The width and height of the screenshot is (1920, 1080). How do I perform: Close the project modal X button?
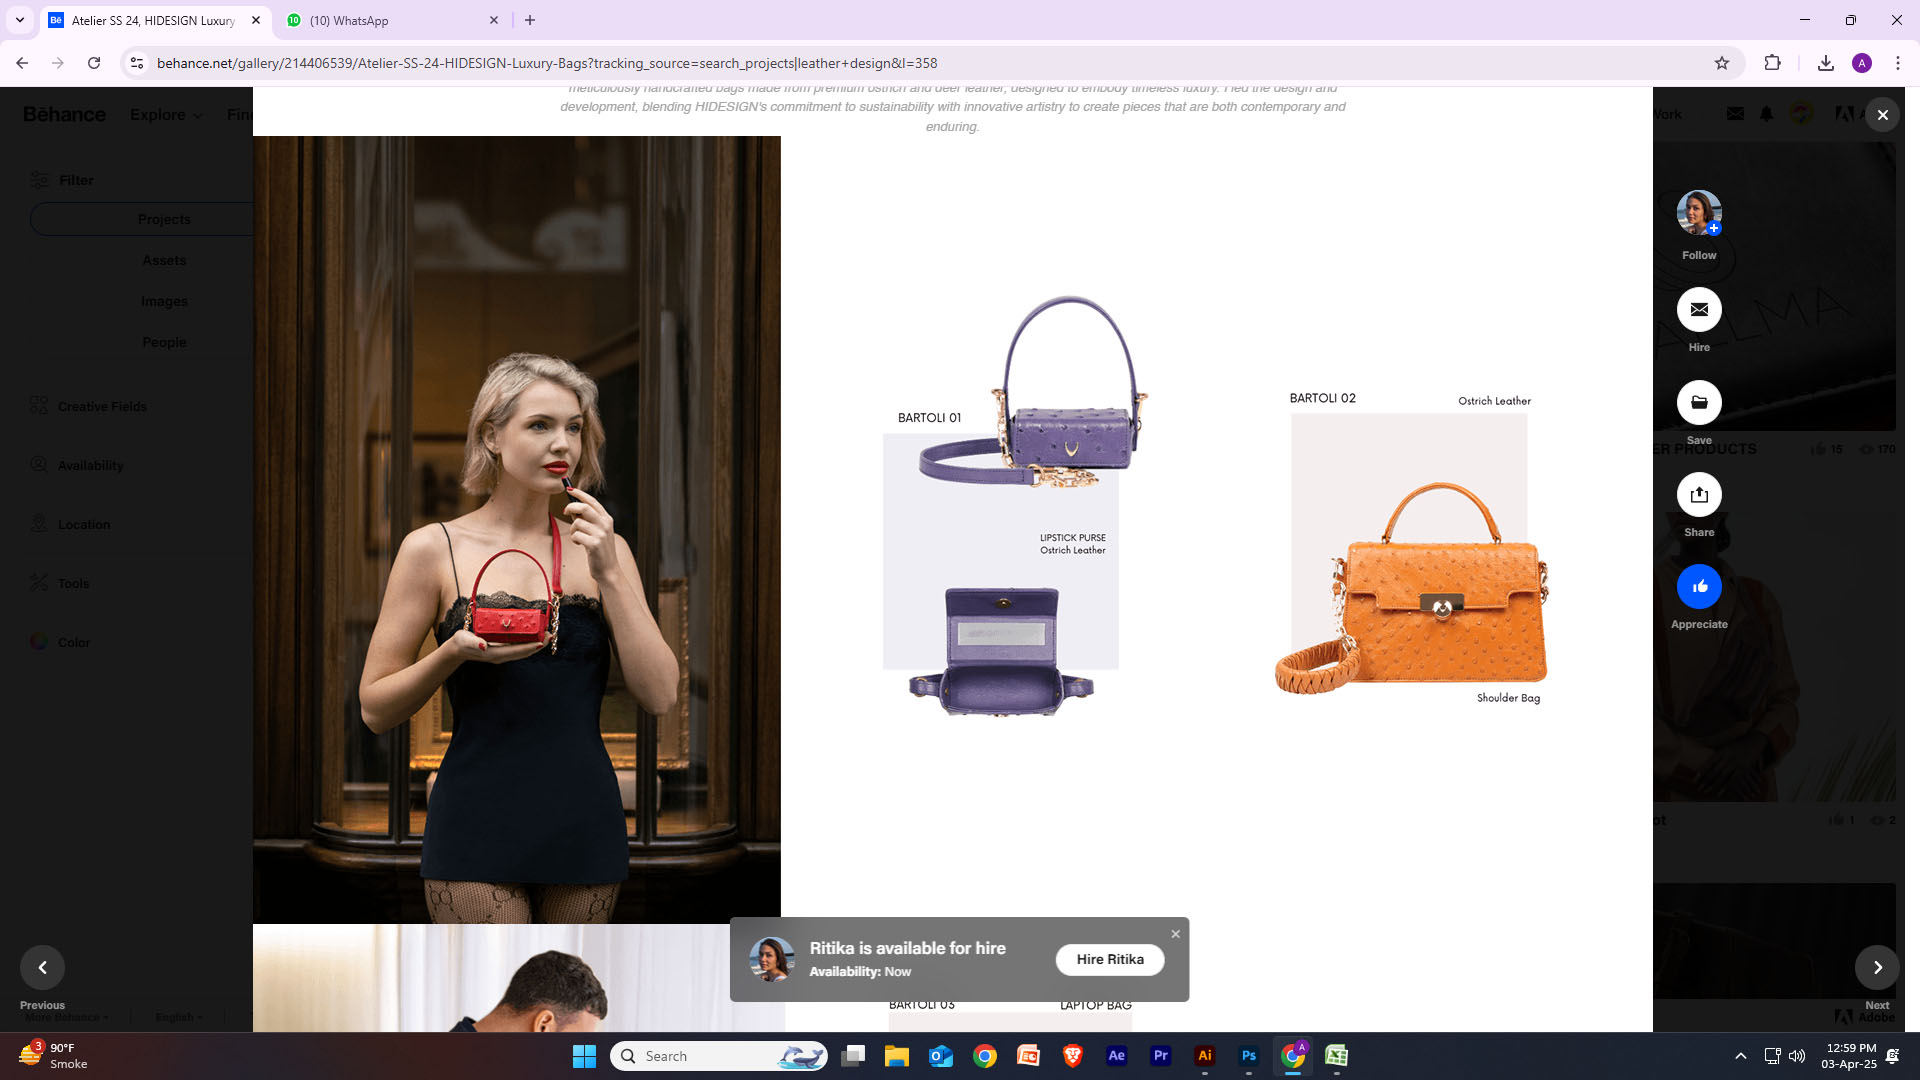coord(1882,115)
